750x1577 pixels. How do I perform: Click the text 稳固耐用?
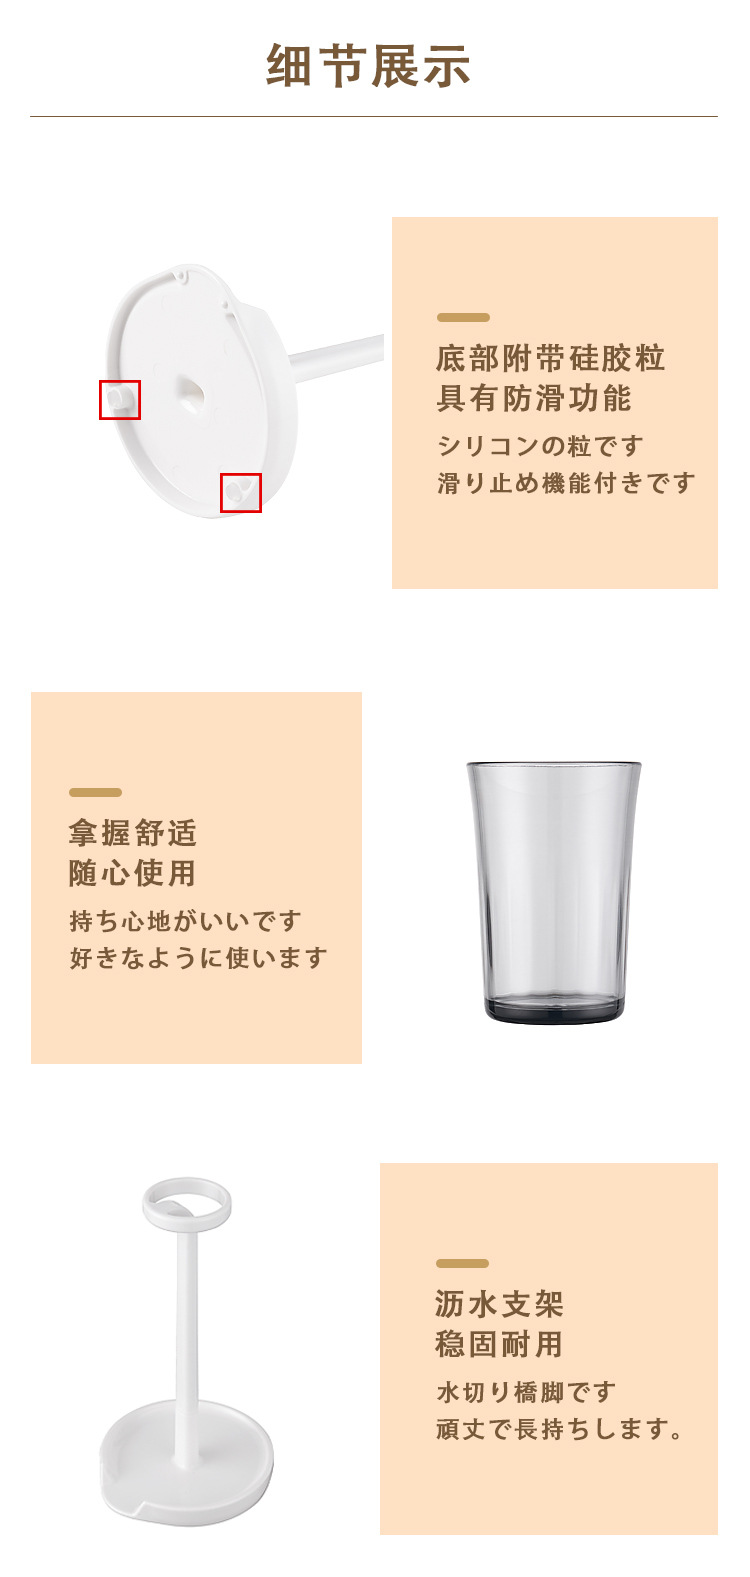pos(500,1344)
